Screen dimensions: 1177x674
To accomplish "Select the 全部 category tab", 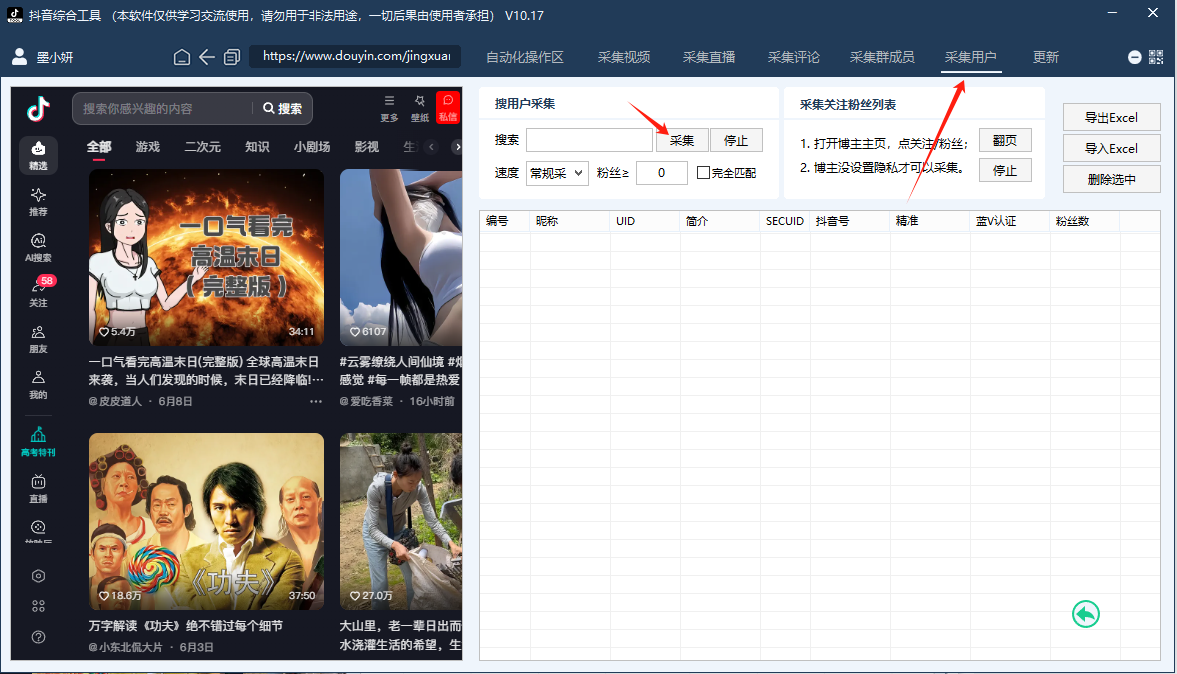I will [98, 147].
